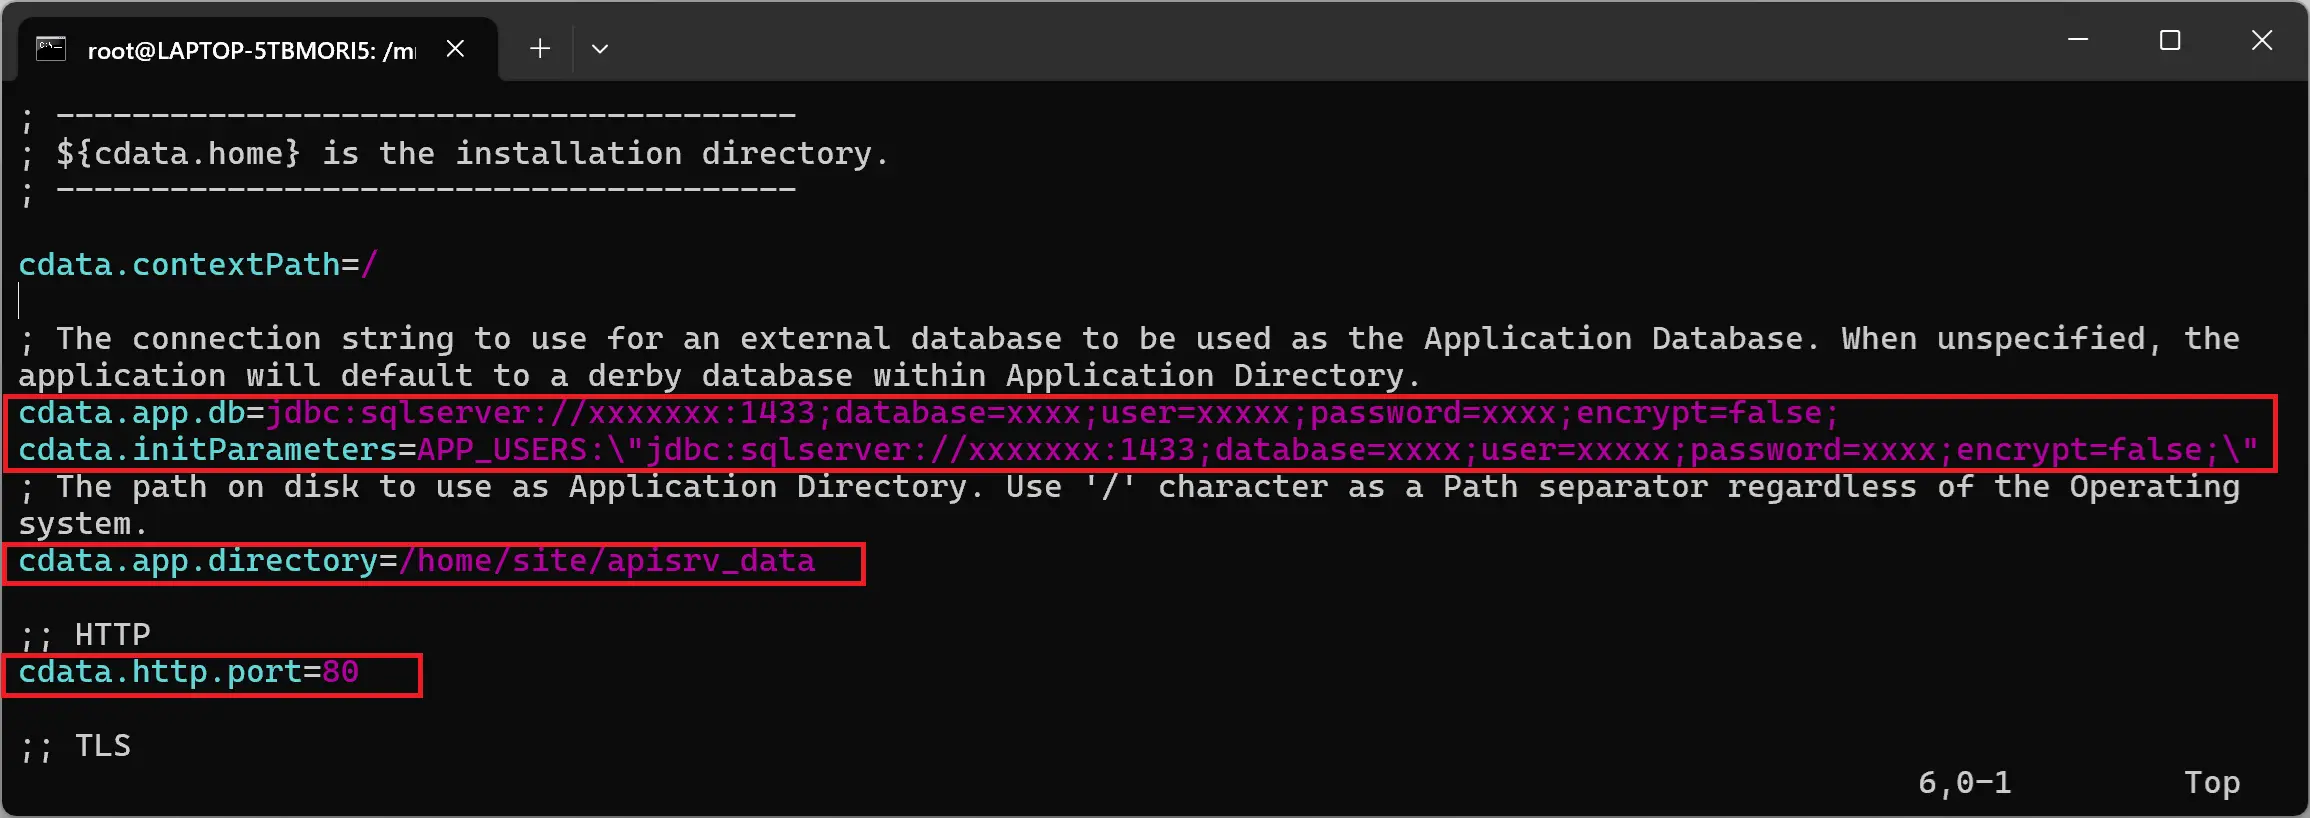2310x818 pixels.
Task: Click the cdata.app.directory key
Action: coord(197,561)
